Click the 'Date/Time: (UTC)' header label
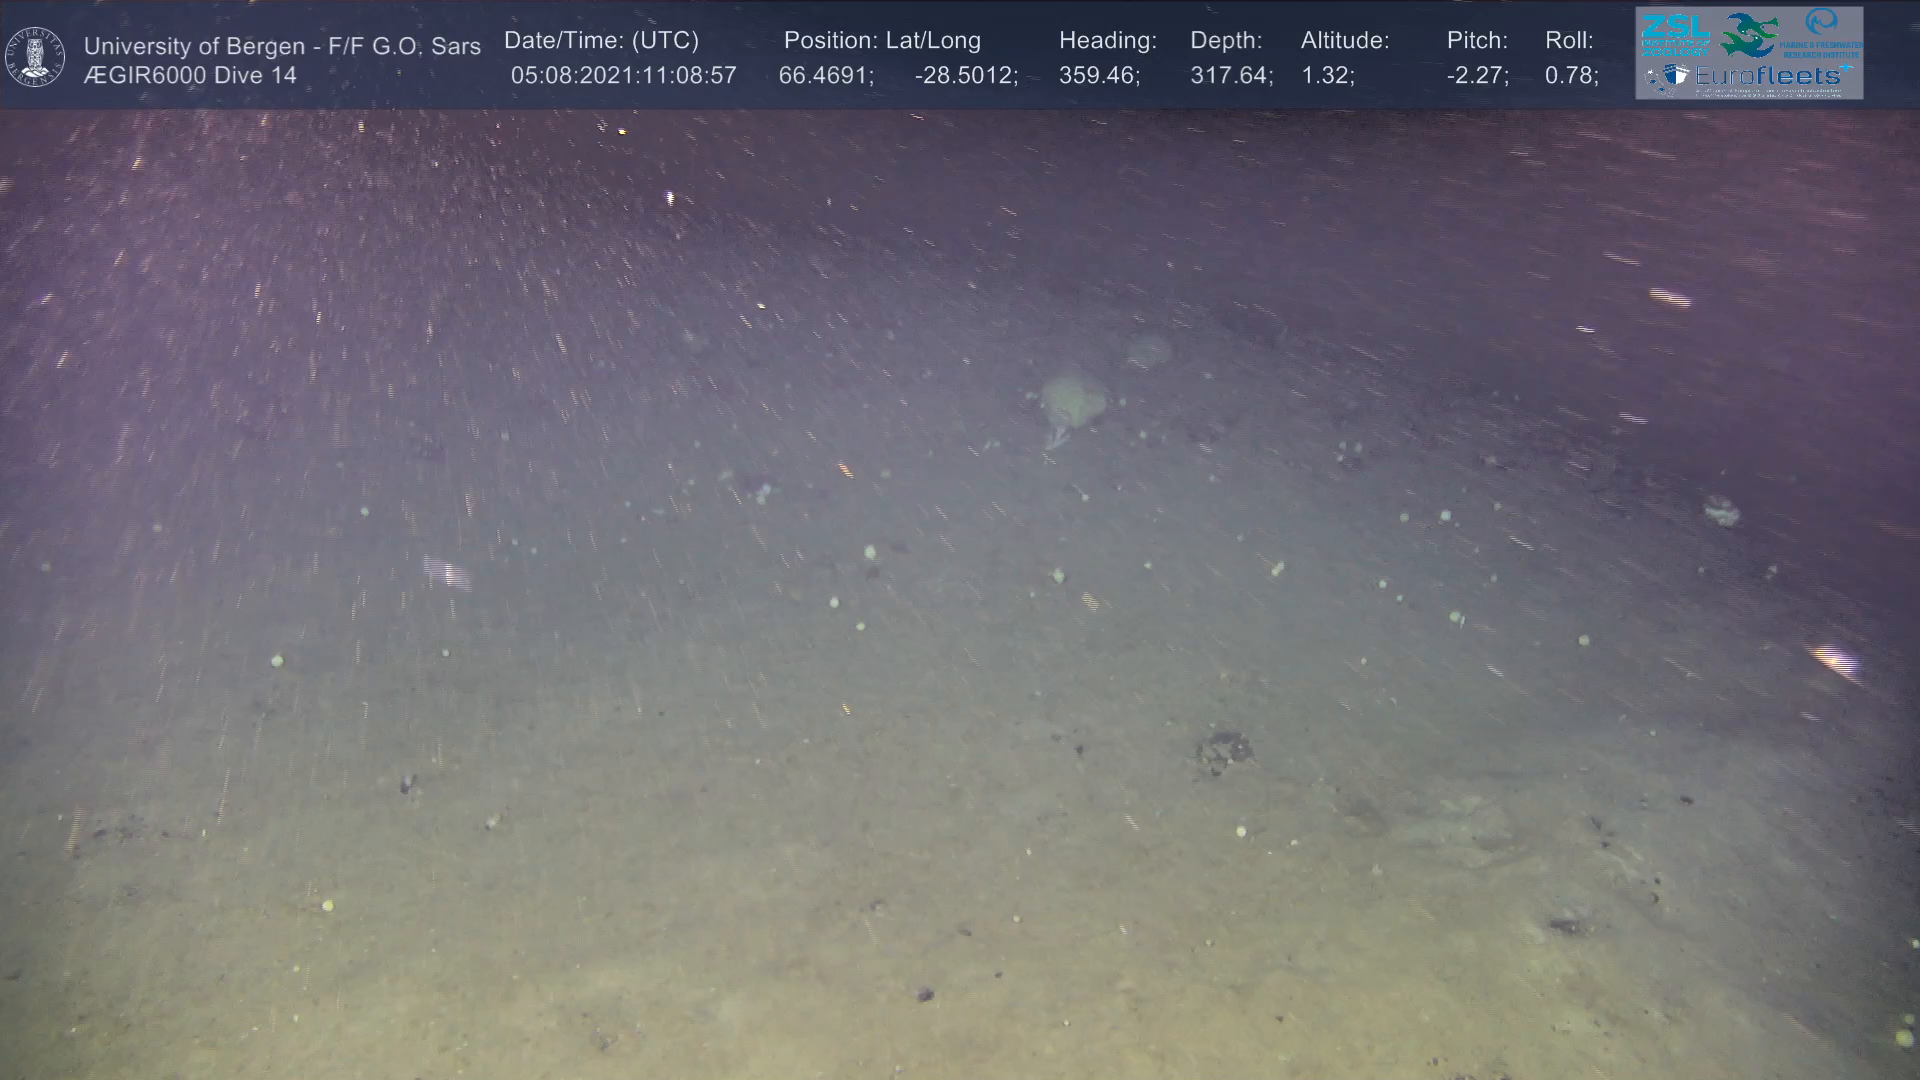The width and height of the screenshot is (1920, 1080). 601,41
